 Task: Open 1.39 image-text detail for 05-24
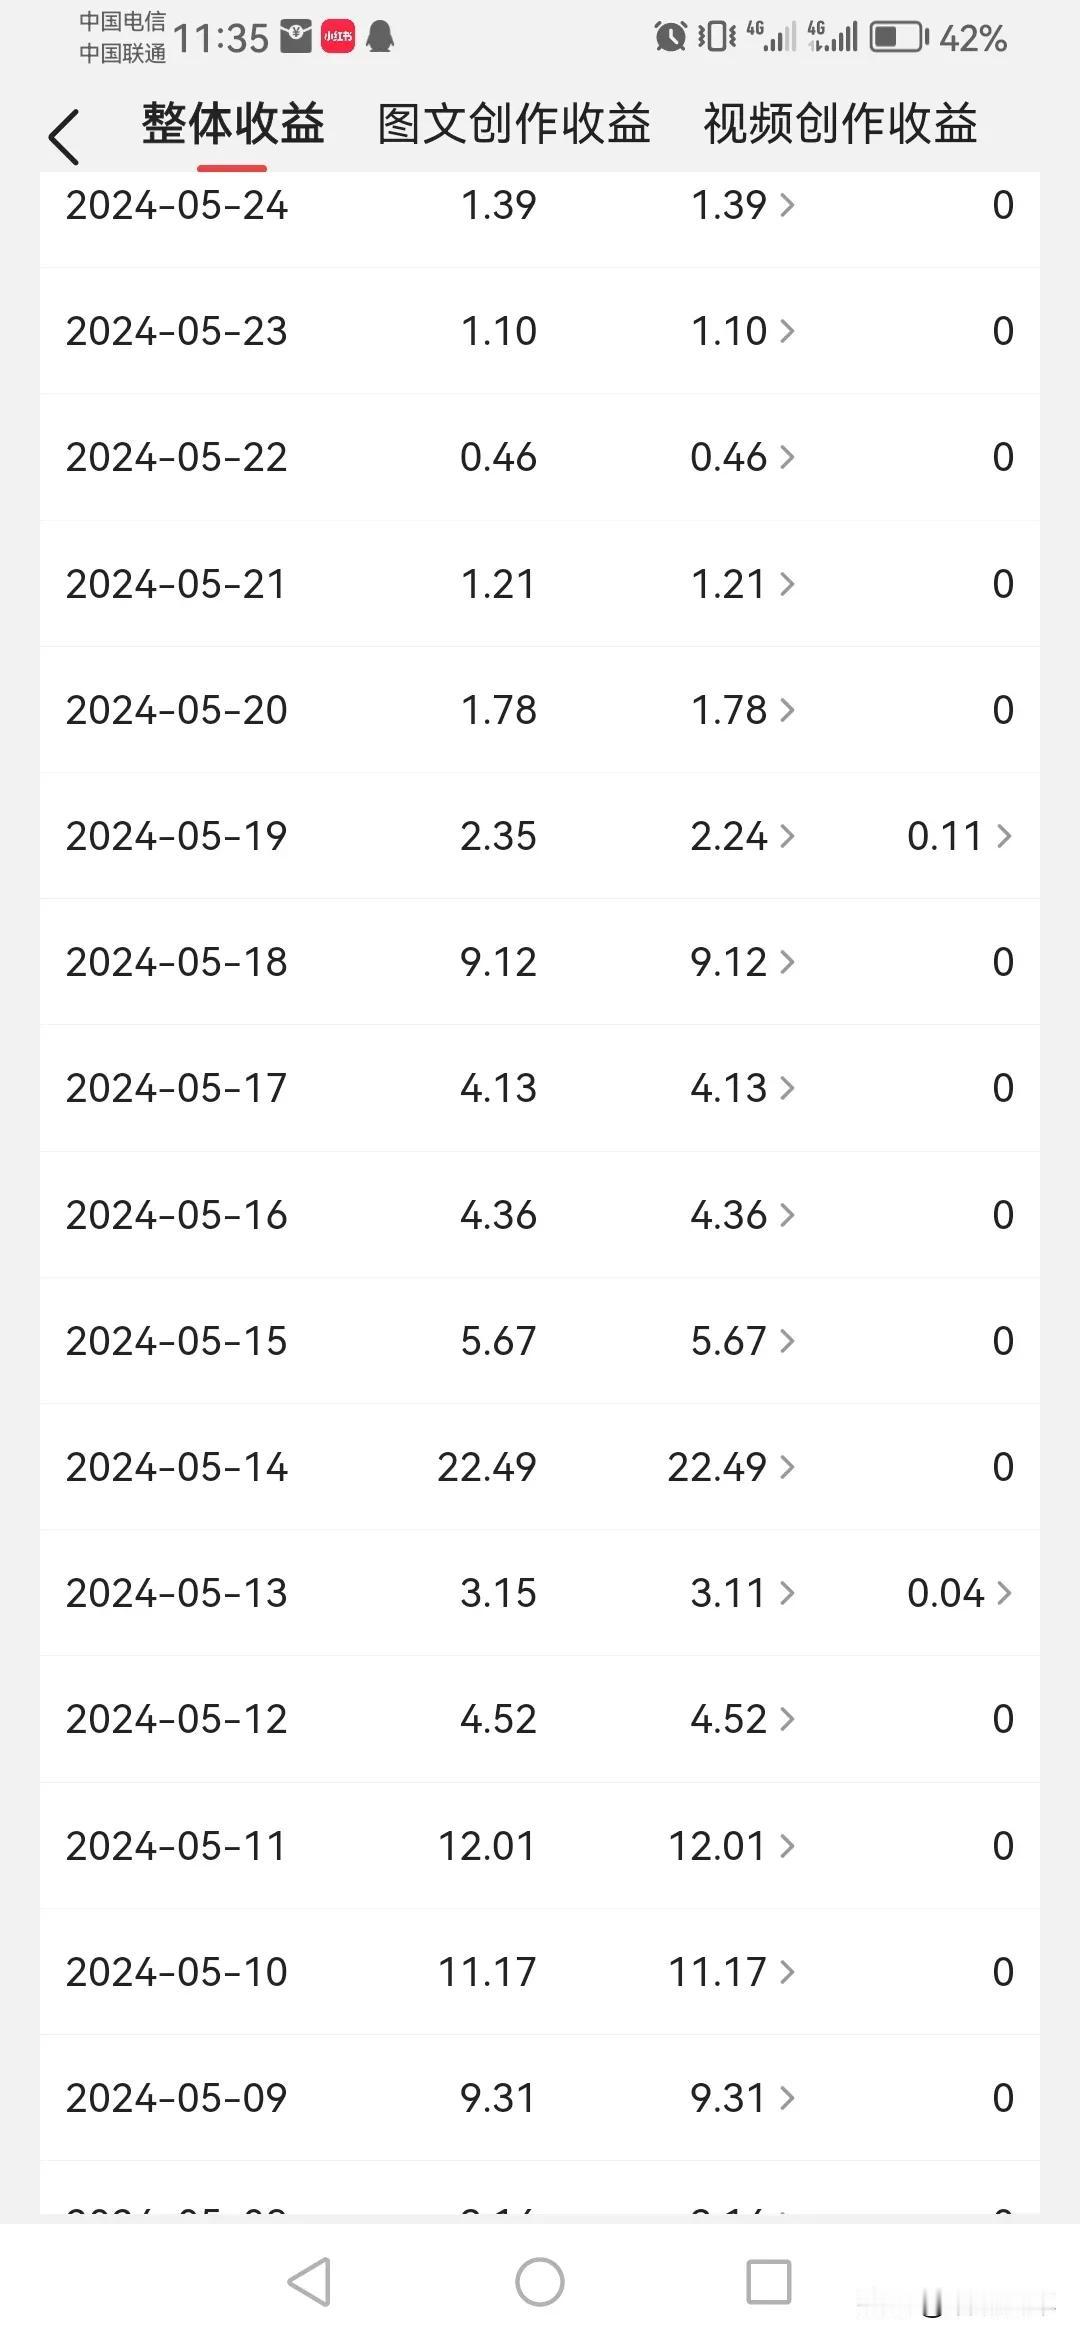[742, 205]
